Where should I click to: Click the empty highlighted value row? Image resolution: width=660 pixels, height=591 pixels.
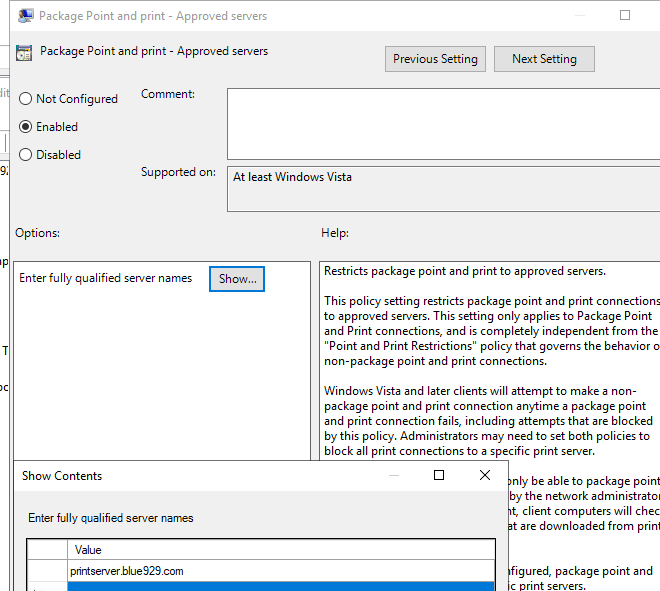pos(280,586)
